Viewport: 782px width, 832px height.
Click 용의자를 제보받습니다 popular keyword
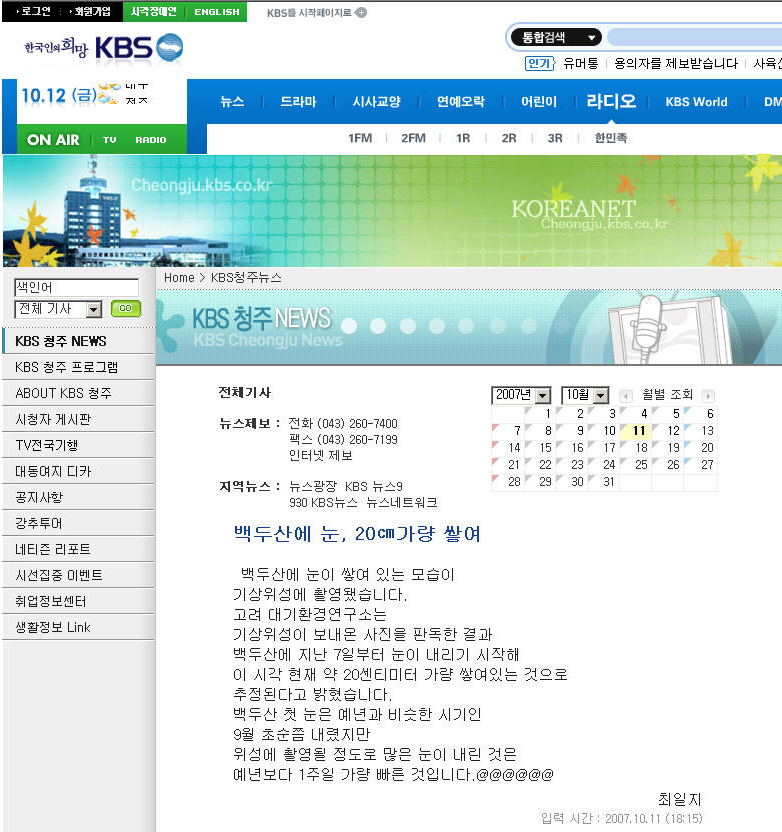click(x=675, y=64)
